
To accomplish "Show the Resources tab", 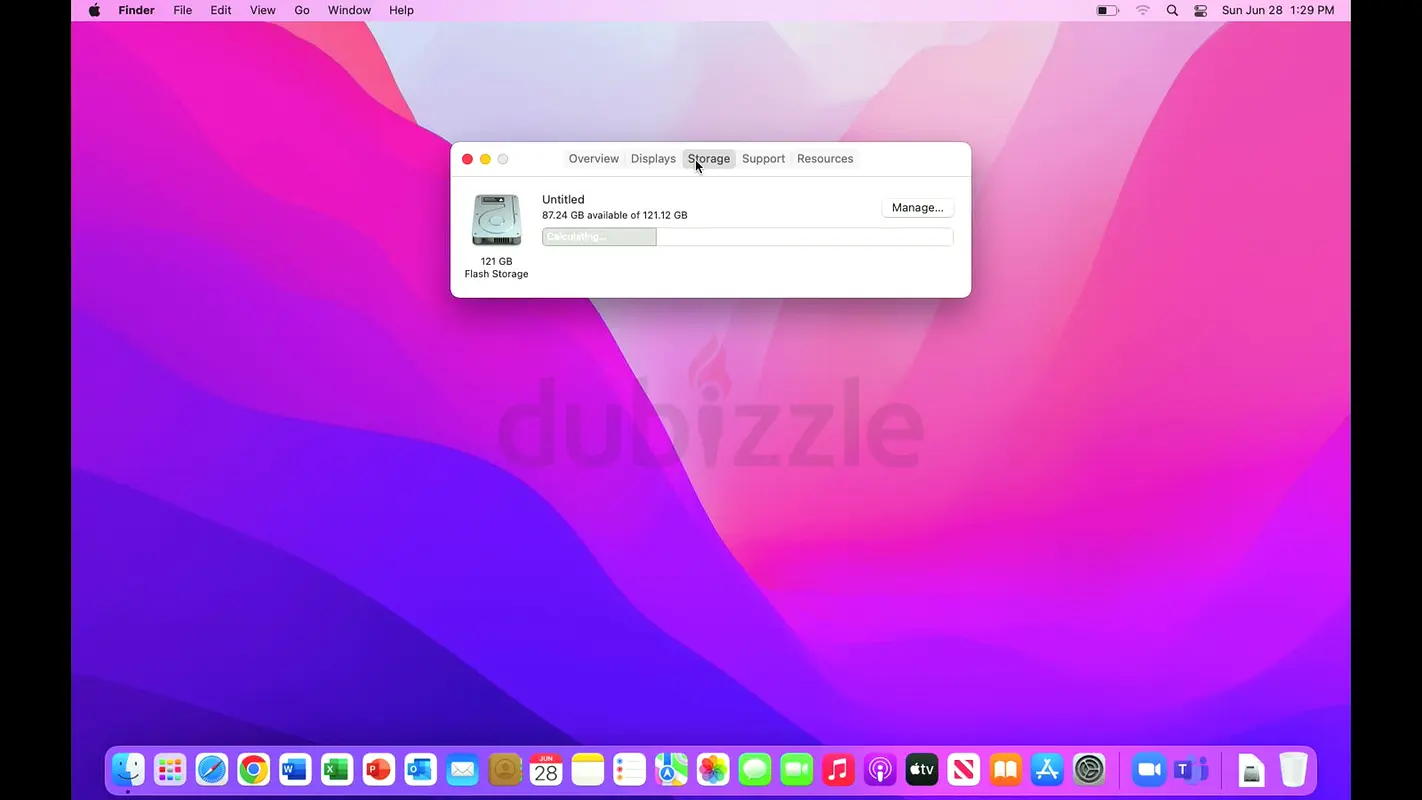I will coord(825,159).
